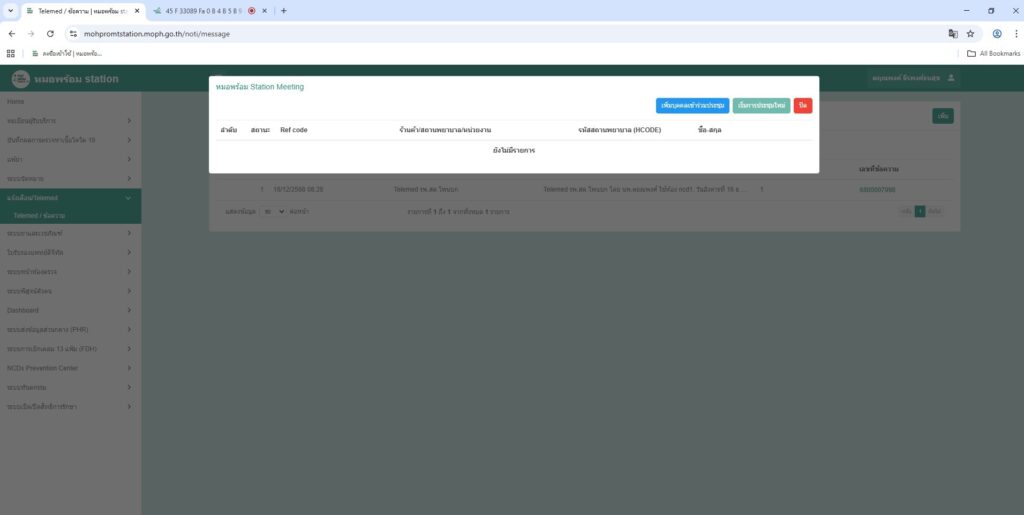Expand the NCDs Prevention Center menu
This screenshot has height=515, width=1024.
[x=129, y=368]
